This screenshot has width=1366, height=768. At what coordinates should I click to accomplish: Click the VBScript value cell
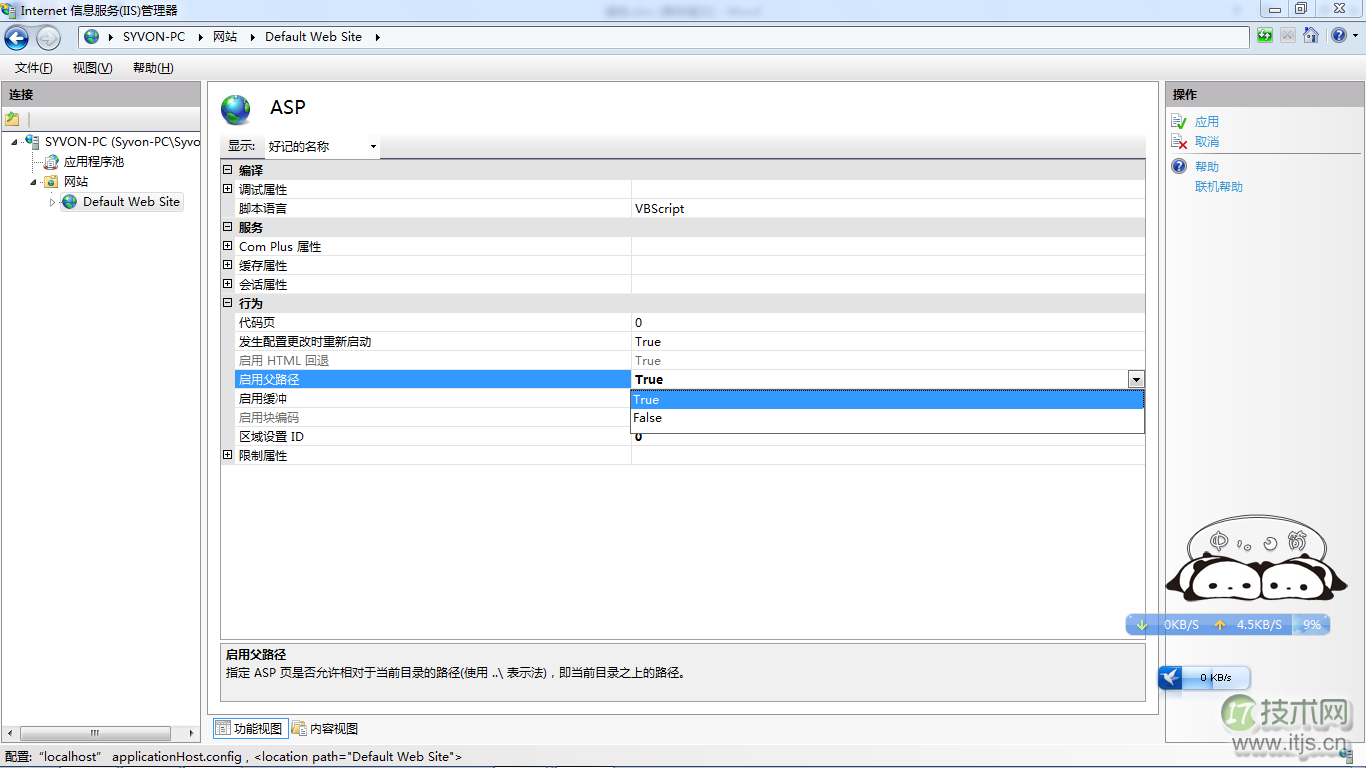tap(888, 209)
